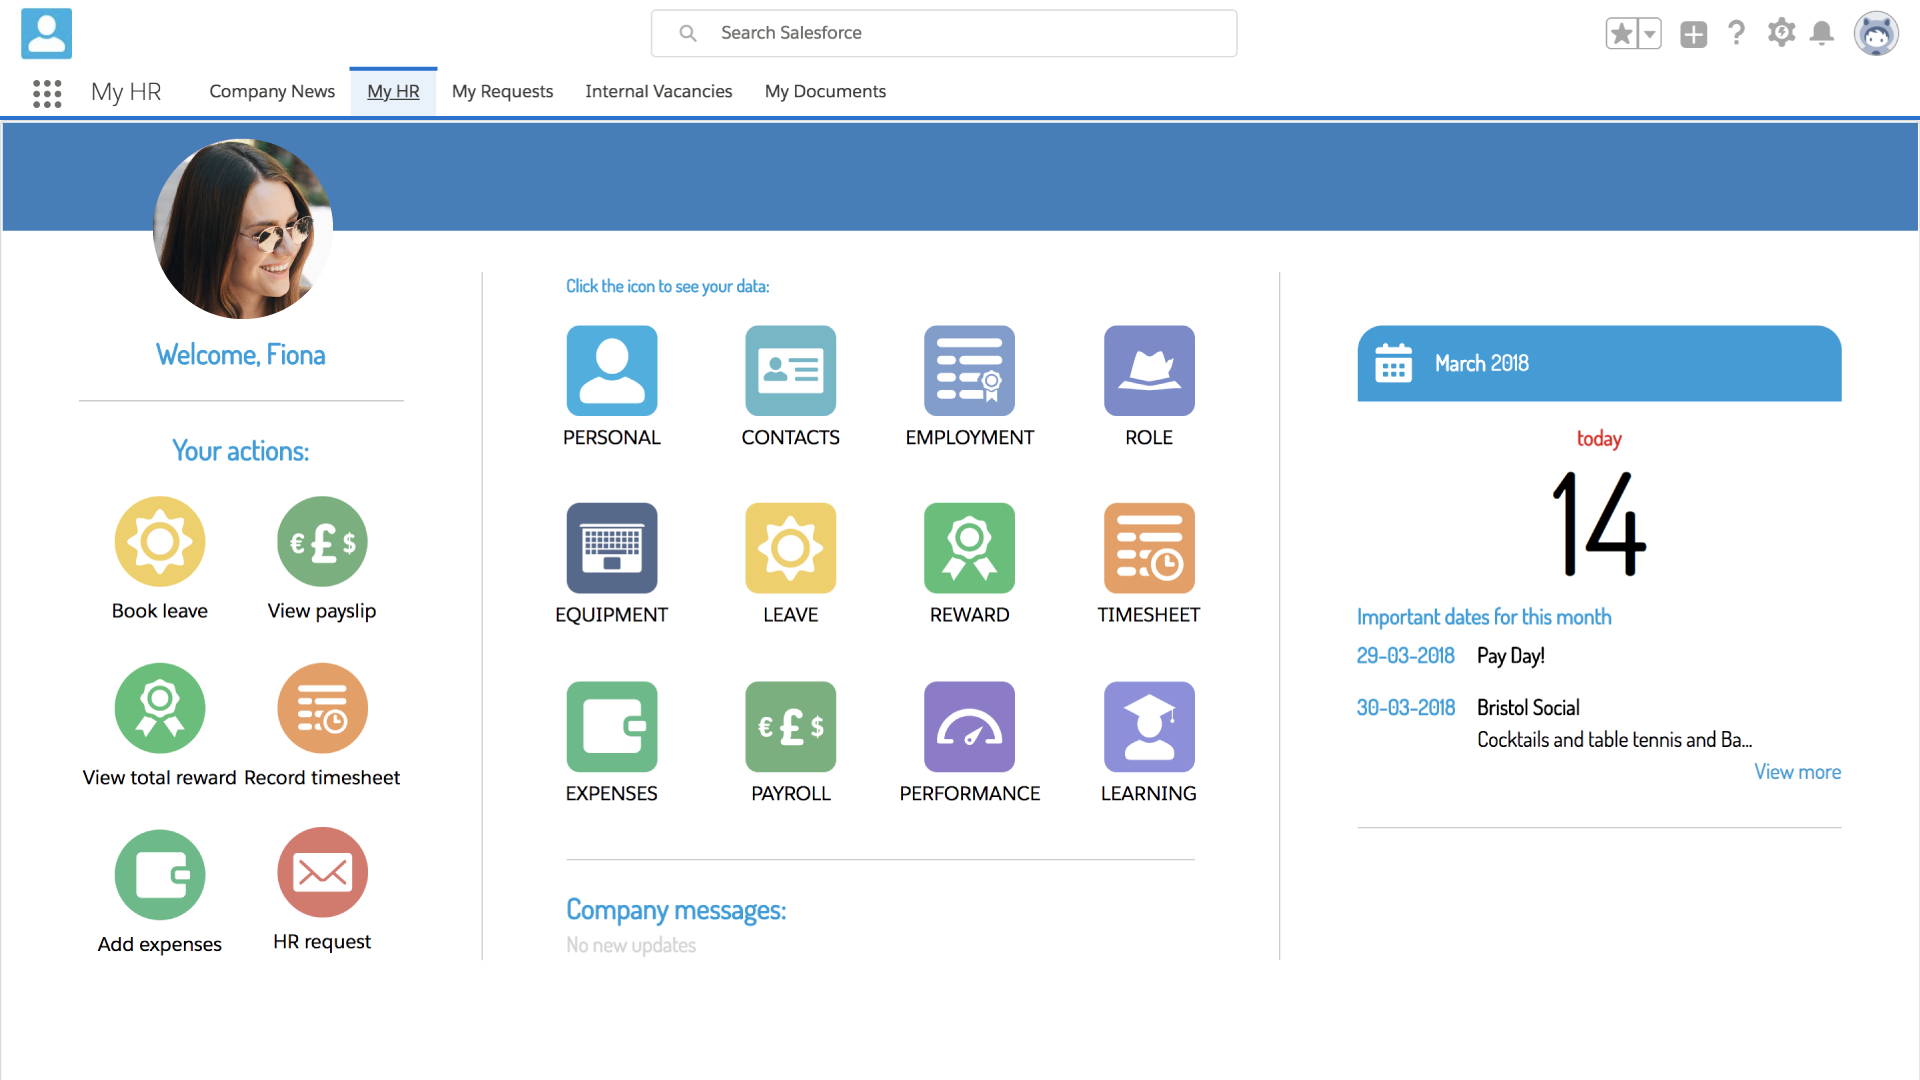Open the Role icon
The height and width of the screenshot is (1080, 1920).
(1148, 370)
